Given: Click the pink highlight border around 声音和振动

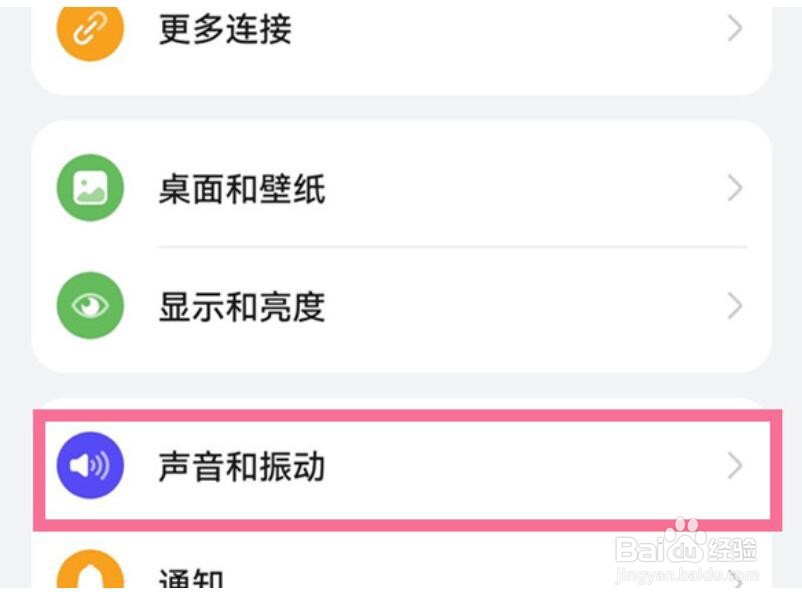Looking at the screenshot, I should [400, 412].
